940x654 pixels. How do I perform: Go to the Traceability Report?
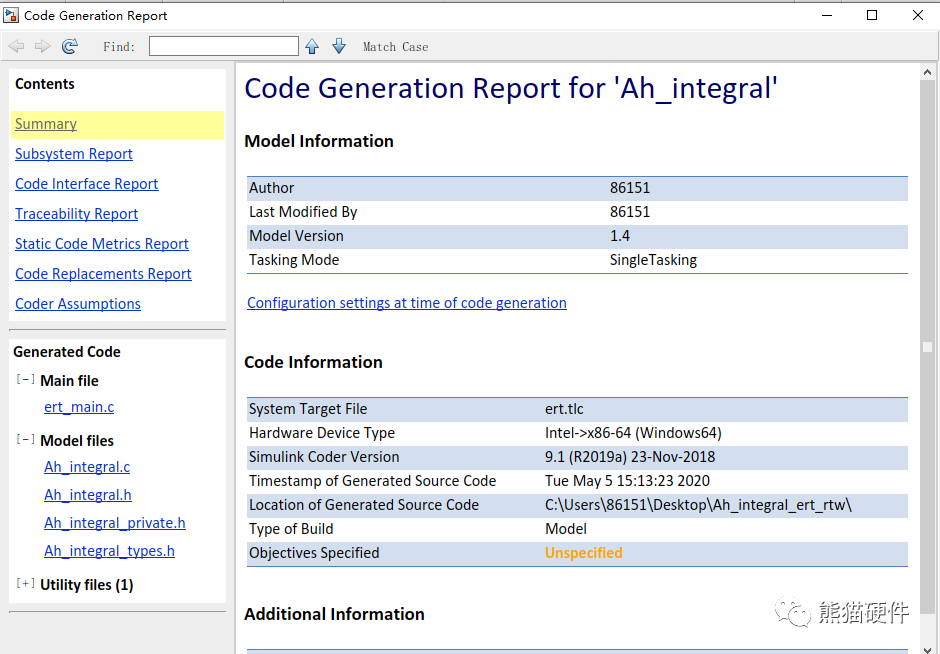77,214
